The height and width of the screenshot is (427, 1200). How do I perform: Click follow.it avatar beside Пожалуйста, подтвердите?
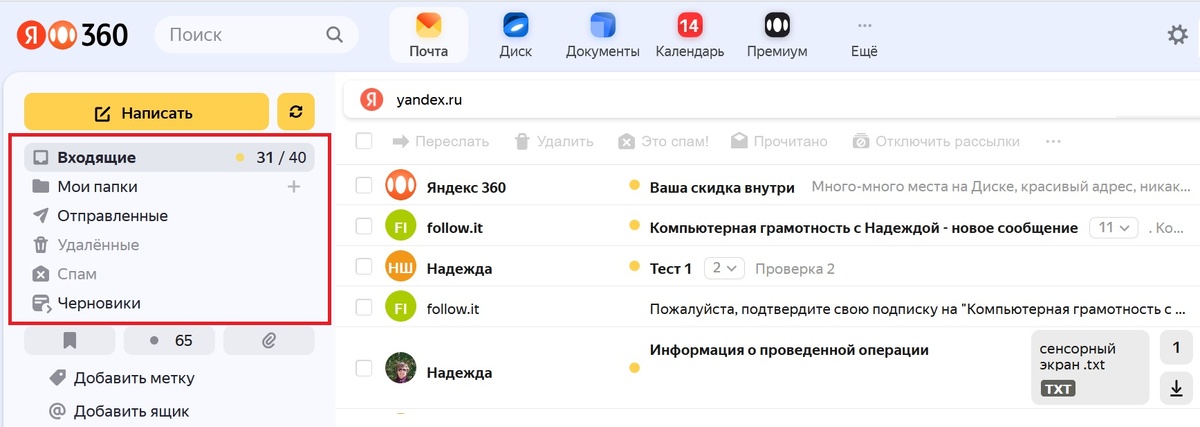tap(400, 307)
